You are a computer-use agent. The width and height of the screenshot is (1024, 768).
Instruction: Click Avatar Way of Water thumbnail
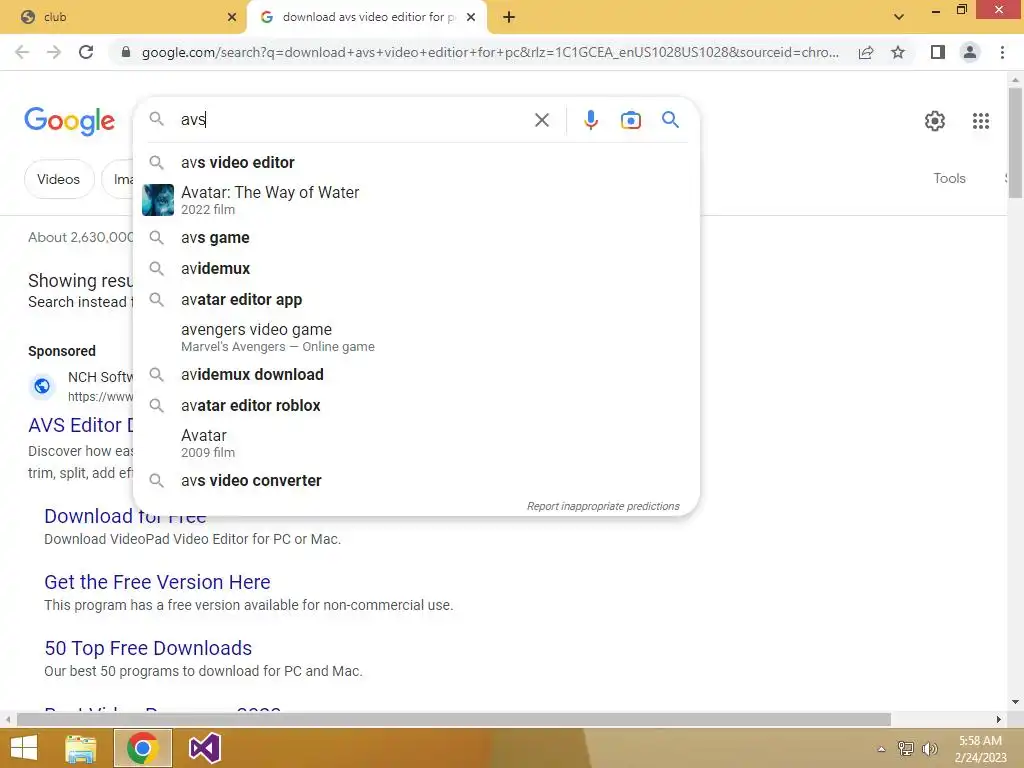[158, 200]
